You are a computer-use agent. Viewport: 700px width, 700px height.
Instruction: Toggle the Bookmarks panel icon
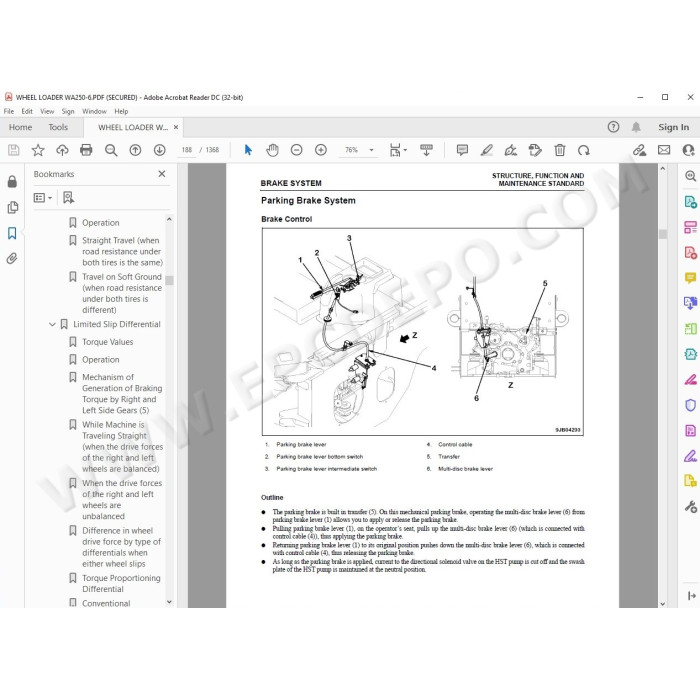click(12, 233)
